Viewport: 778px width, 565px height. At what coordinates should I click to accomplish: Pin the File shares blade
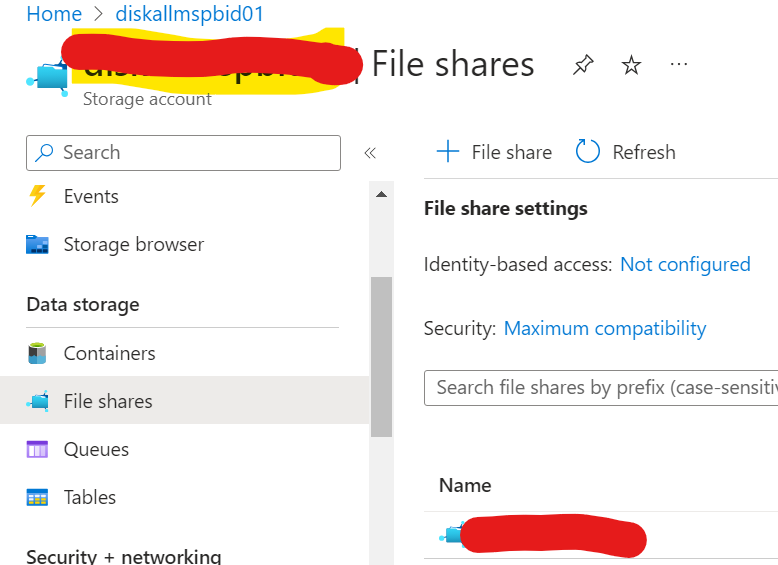click(583, 65)
